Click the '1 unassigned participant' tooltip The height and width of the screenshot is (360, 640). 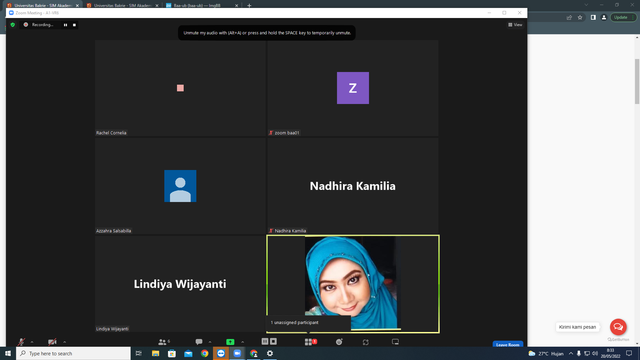[x=309, y=322]
